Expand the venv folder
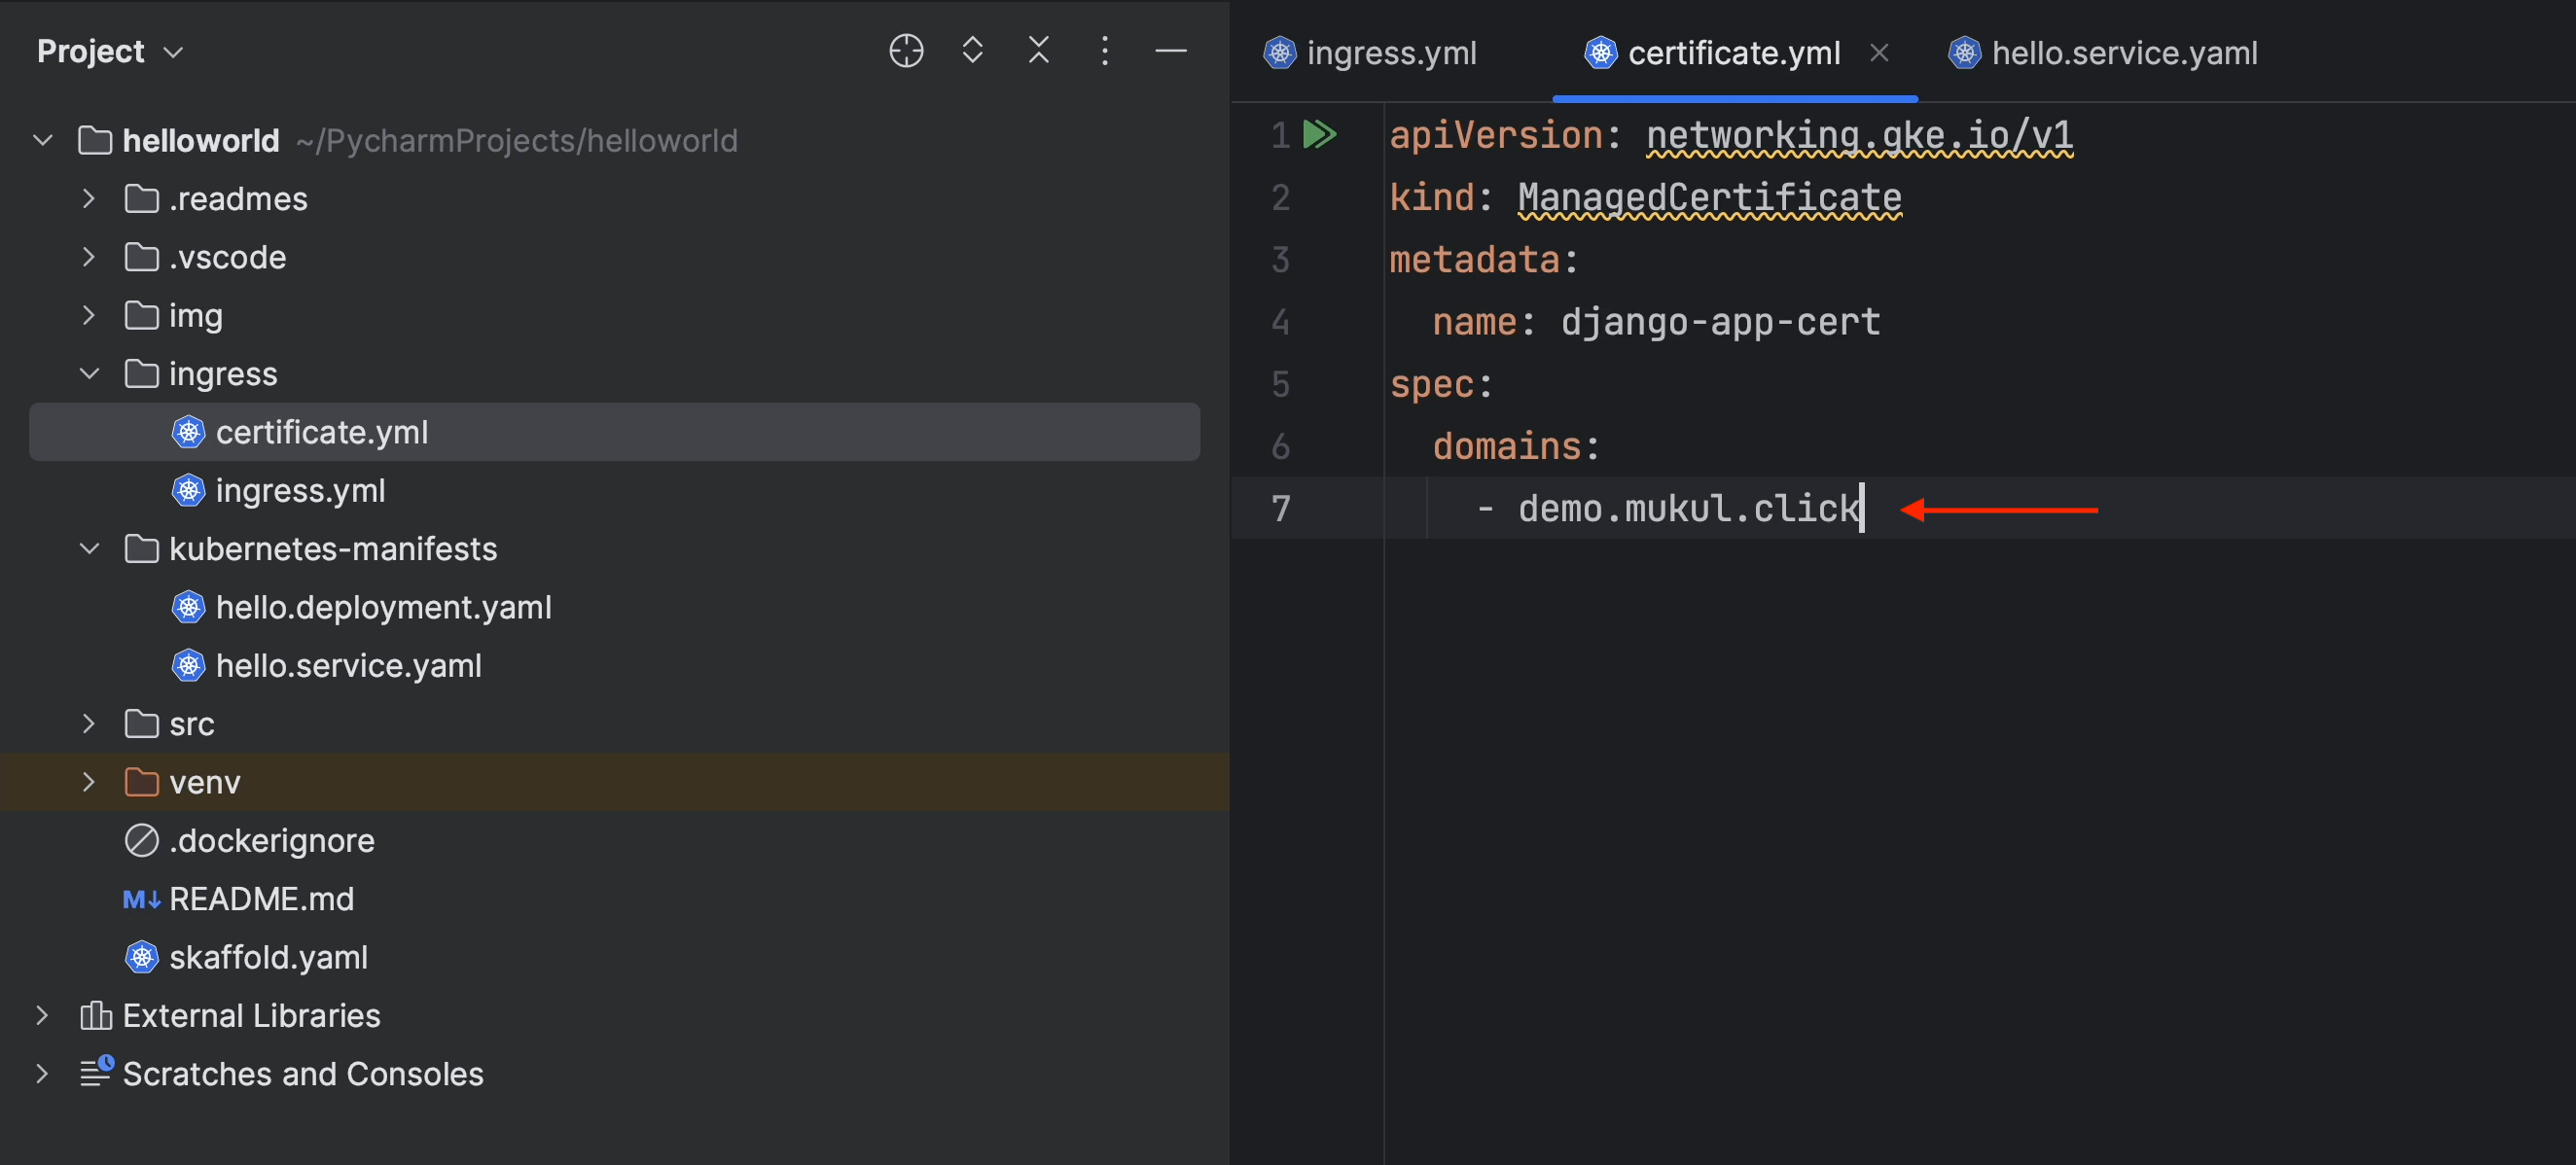 89,782
